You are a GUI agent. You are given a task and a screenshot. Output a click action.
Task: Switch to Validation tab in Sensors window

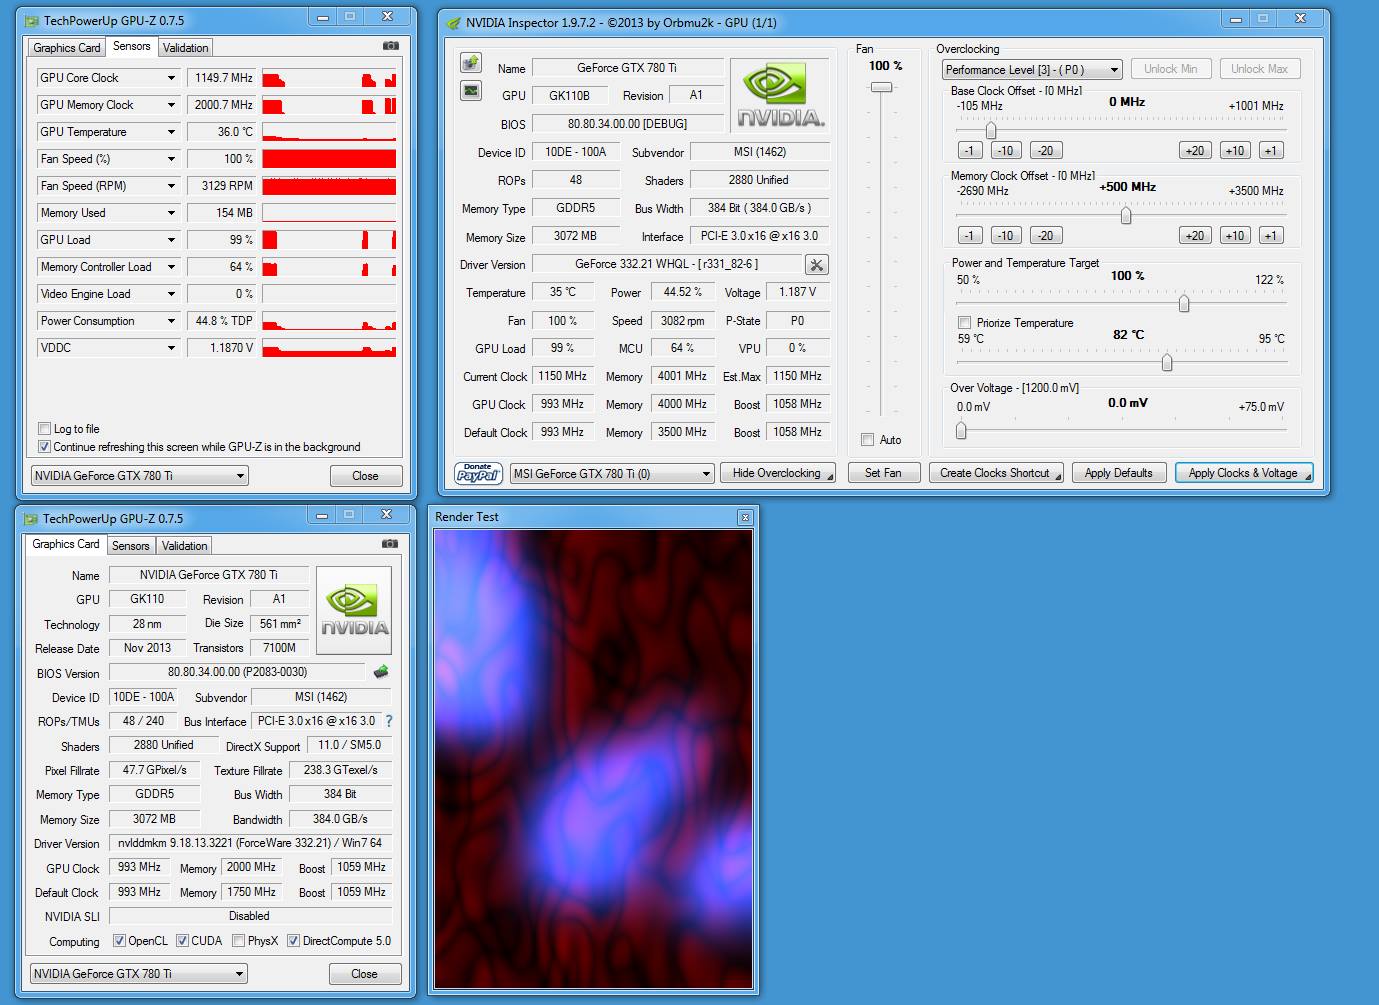click(x=186, y=48)
